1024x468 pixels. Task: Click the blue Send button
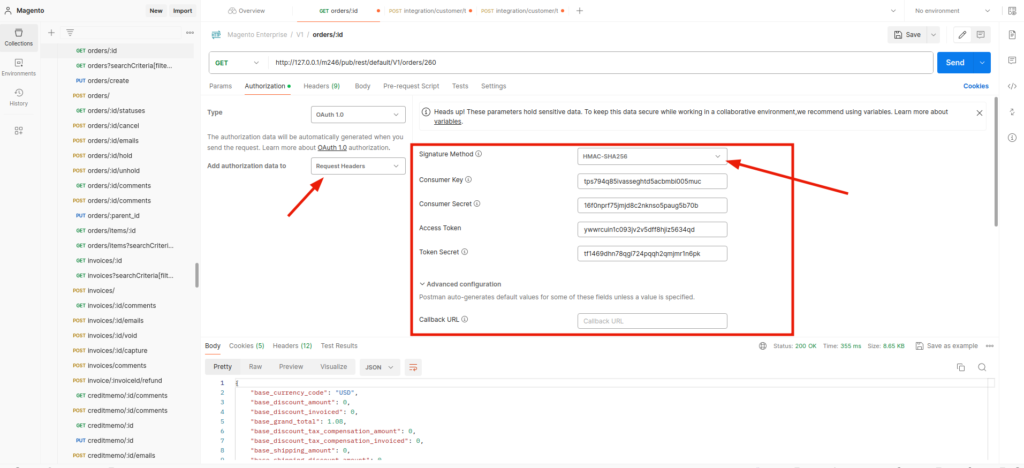tap(955, 63)
